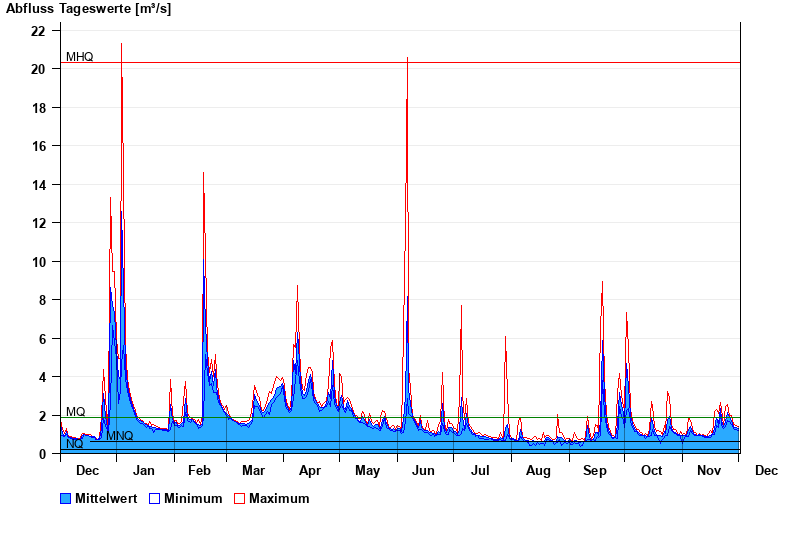Pick the Jan month label on x-axis
This screenshot has width=800, height=550.
click(144, 471)
